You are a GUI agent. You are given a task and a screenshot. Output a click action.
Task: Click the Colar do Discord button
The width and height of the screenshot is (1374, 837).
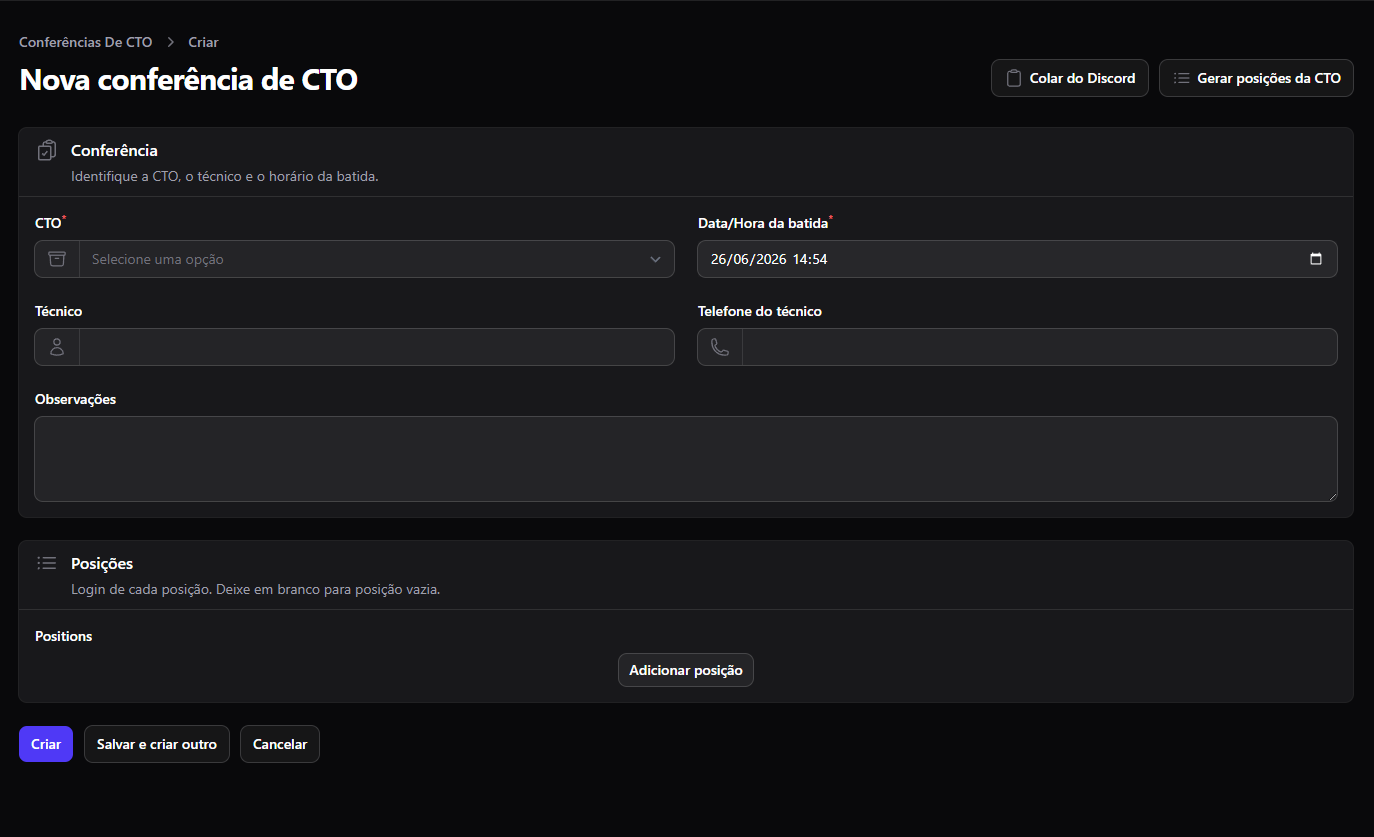tap(1070, 78)
